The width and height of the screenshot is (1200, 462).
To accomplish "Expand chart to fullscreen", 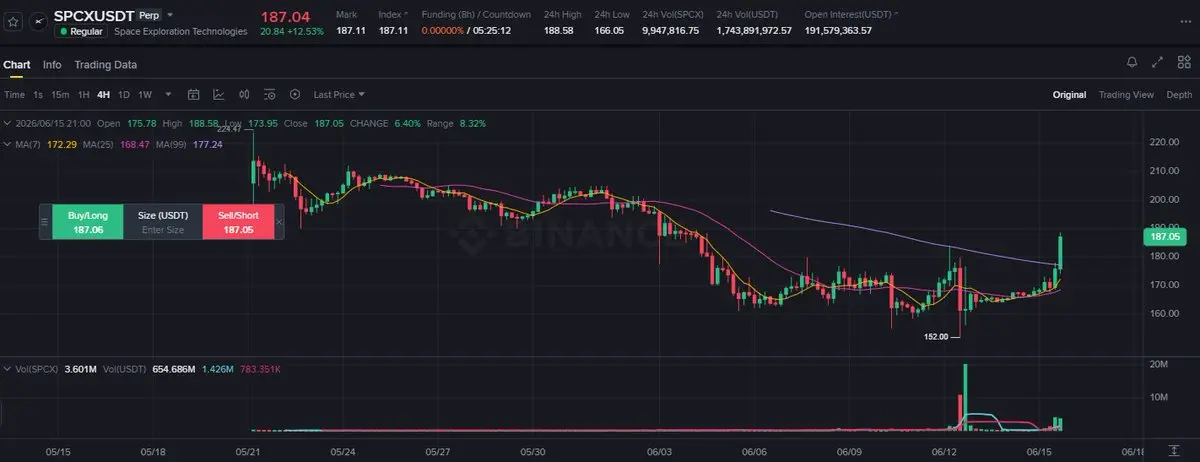I will tap(1157, 62).
